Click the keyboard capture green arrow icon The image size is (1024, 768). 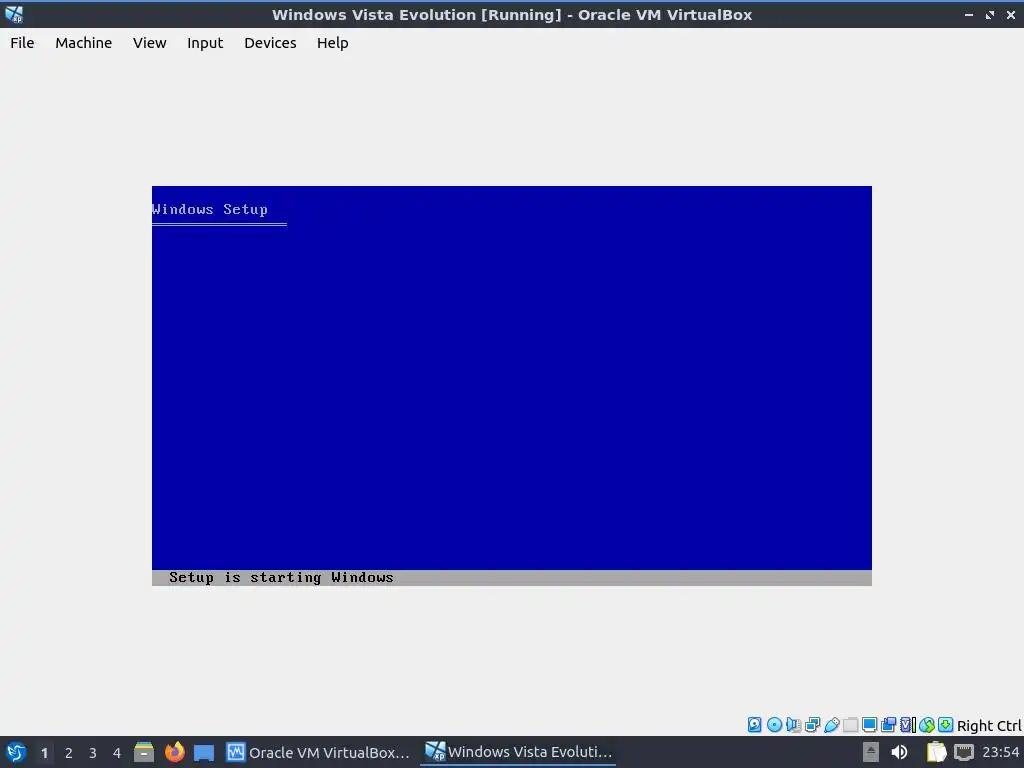945,724
